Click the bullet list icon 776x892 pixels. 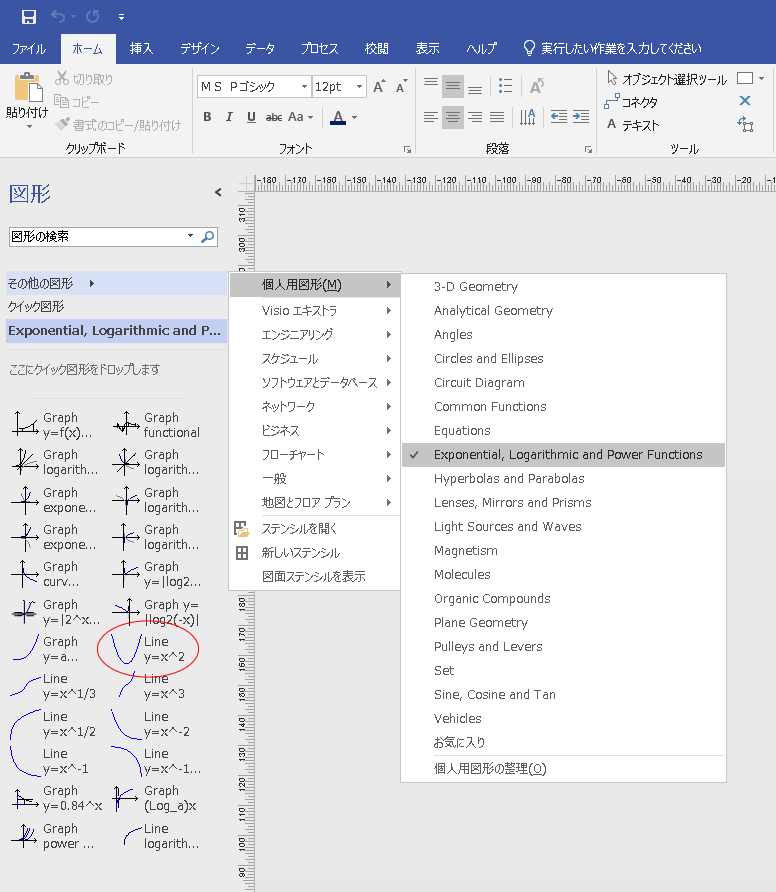tap(505, 86)
